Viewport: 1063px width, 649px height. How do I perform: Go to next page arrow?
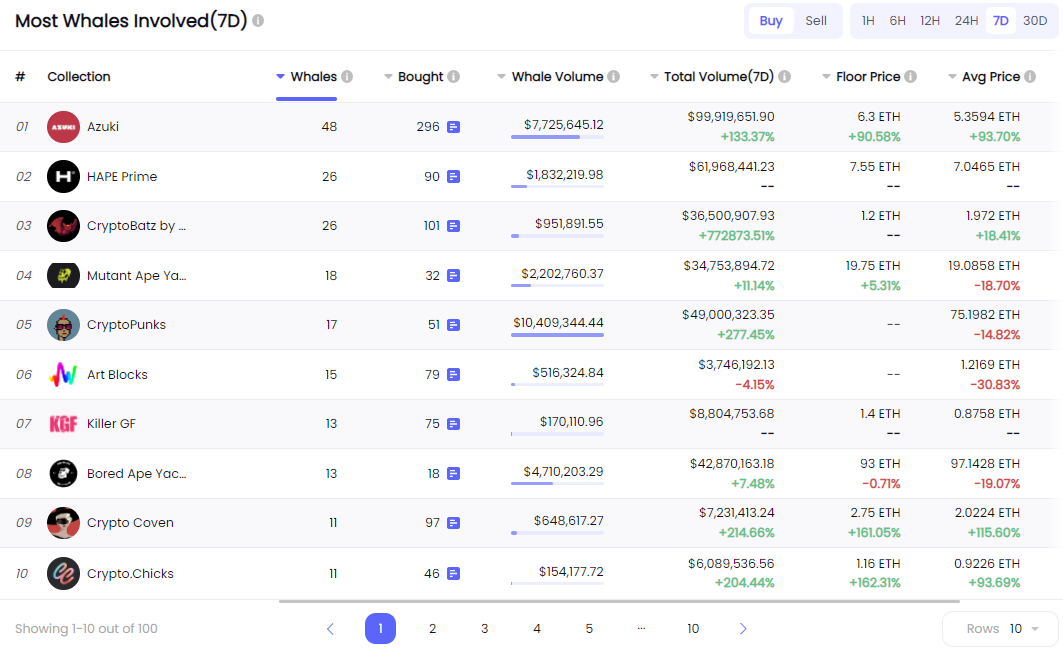743,629
